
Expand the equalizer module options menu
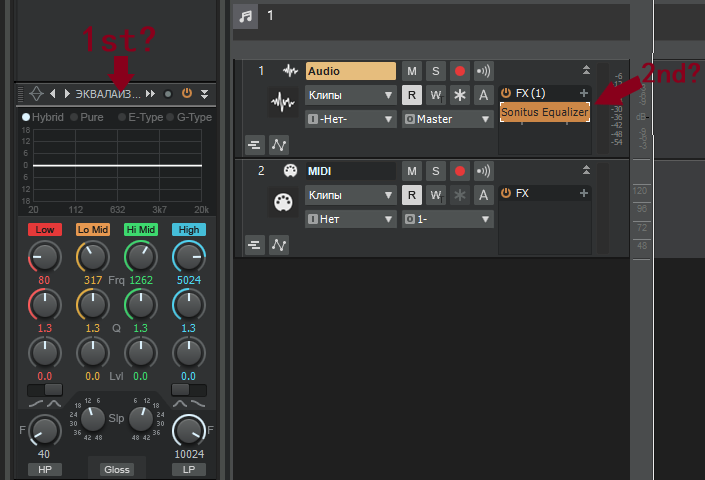pos(204,94)
